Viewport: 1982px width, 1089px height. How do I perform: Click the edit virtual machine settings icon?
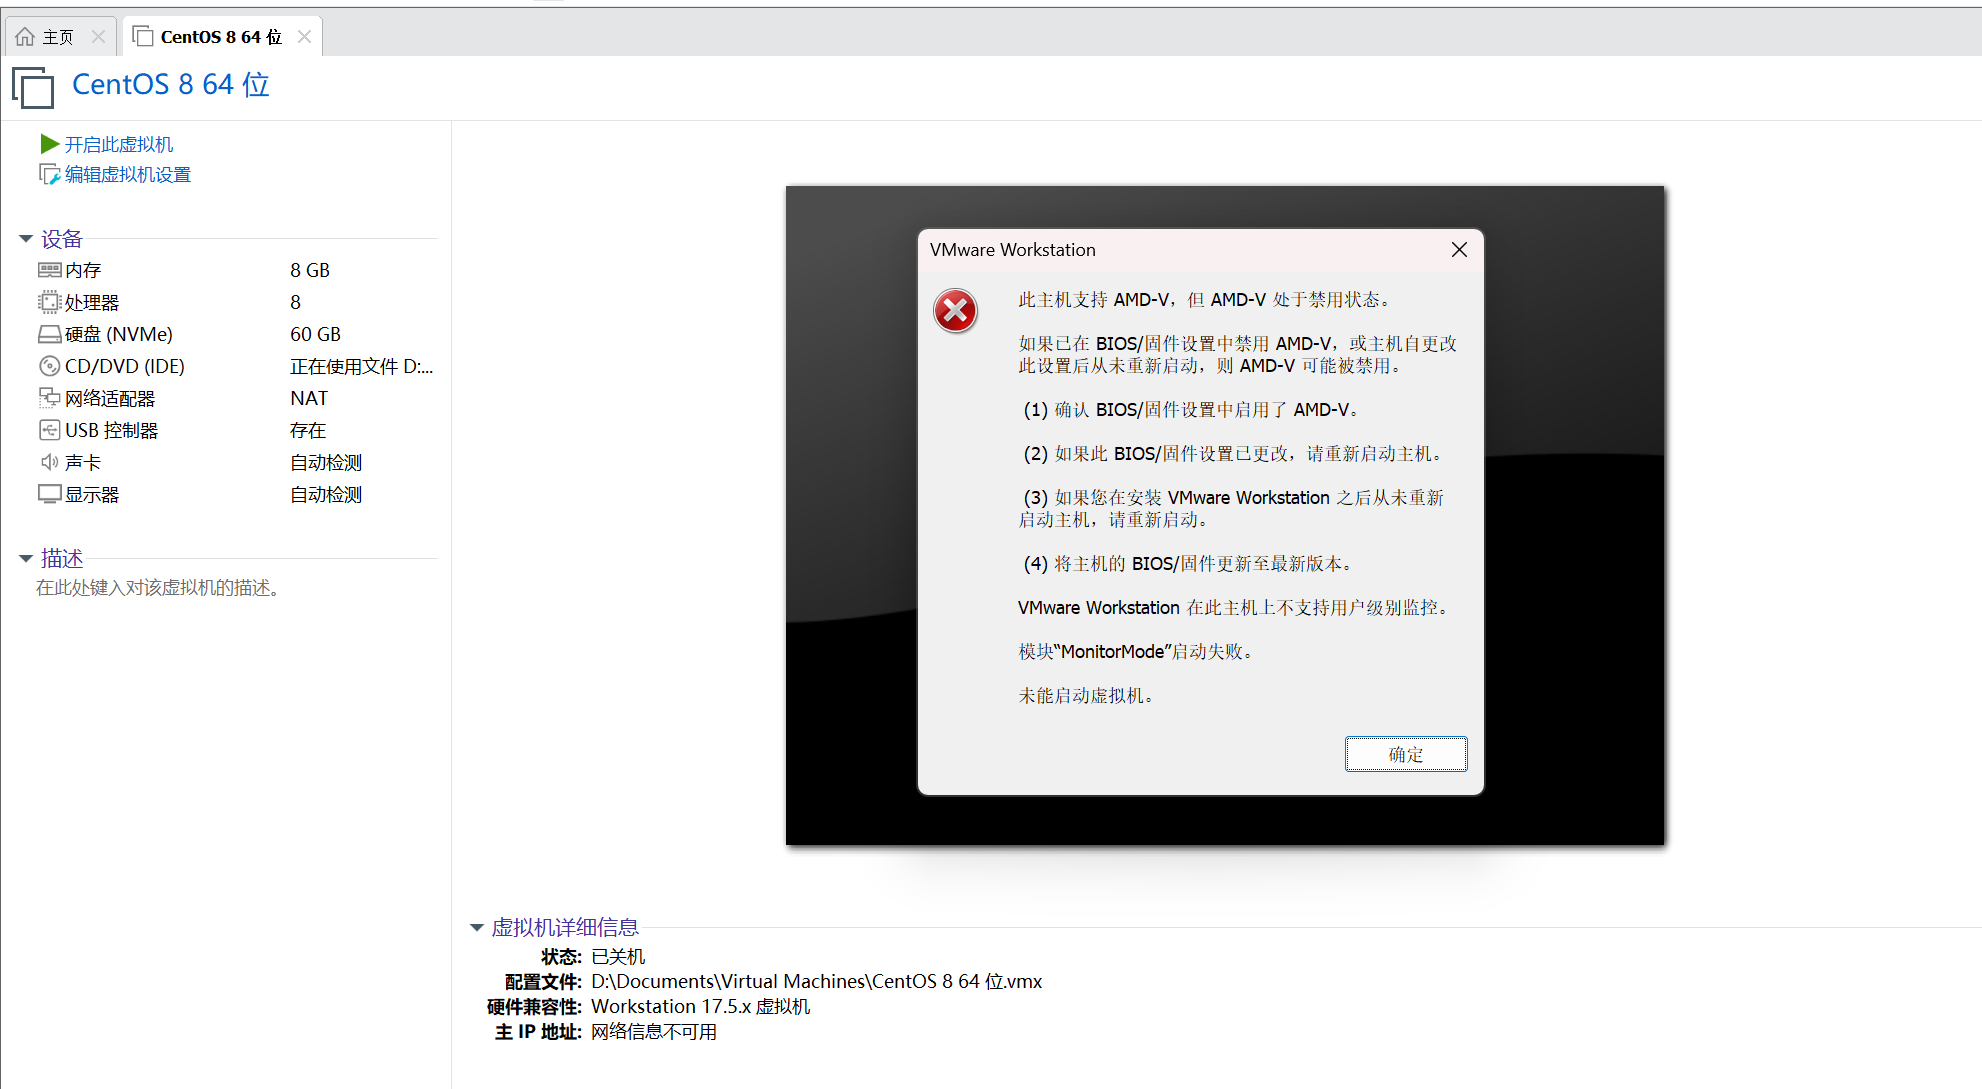(49, 175)
